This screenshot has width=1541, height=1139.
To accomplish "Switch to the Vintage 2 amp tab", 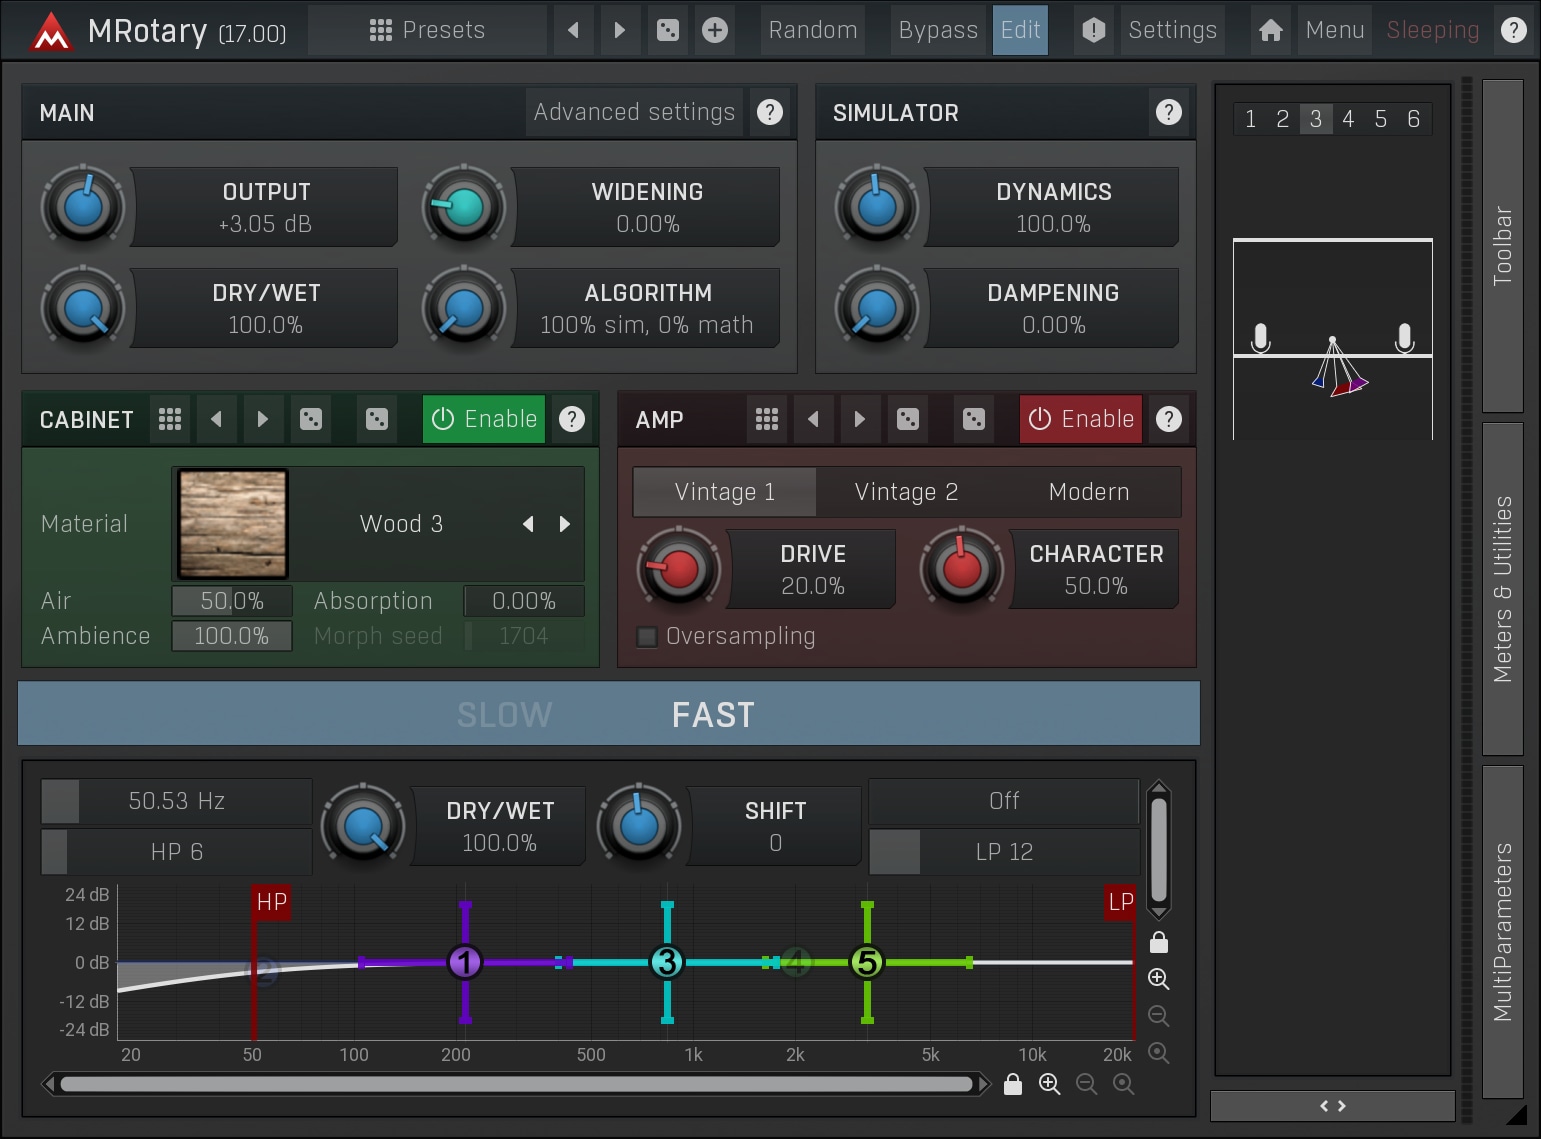I will (906, 492).
